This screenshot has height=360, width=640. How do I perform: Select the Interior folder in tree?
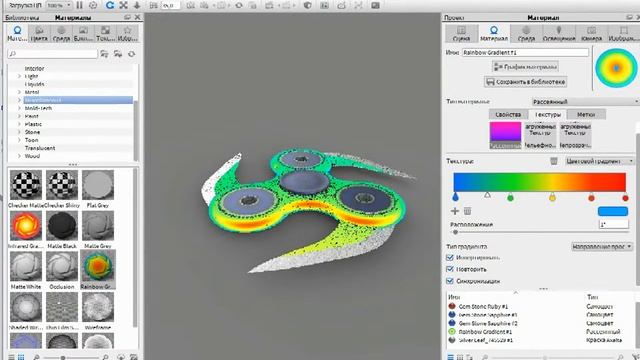(x=34, y=68)
